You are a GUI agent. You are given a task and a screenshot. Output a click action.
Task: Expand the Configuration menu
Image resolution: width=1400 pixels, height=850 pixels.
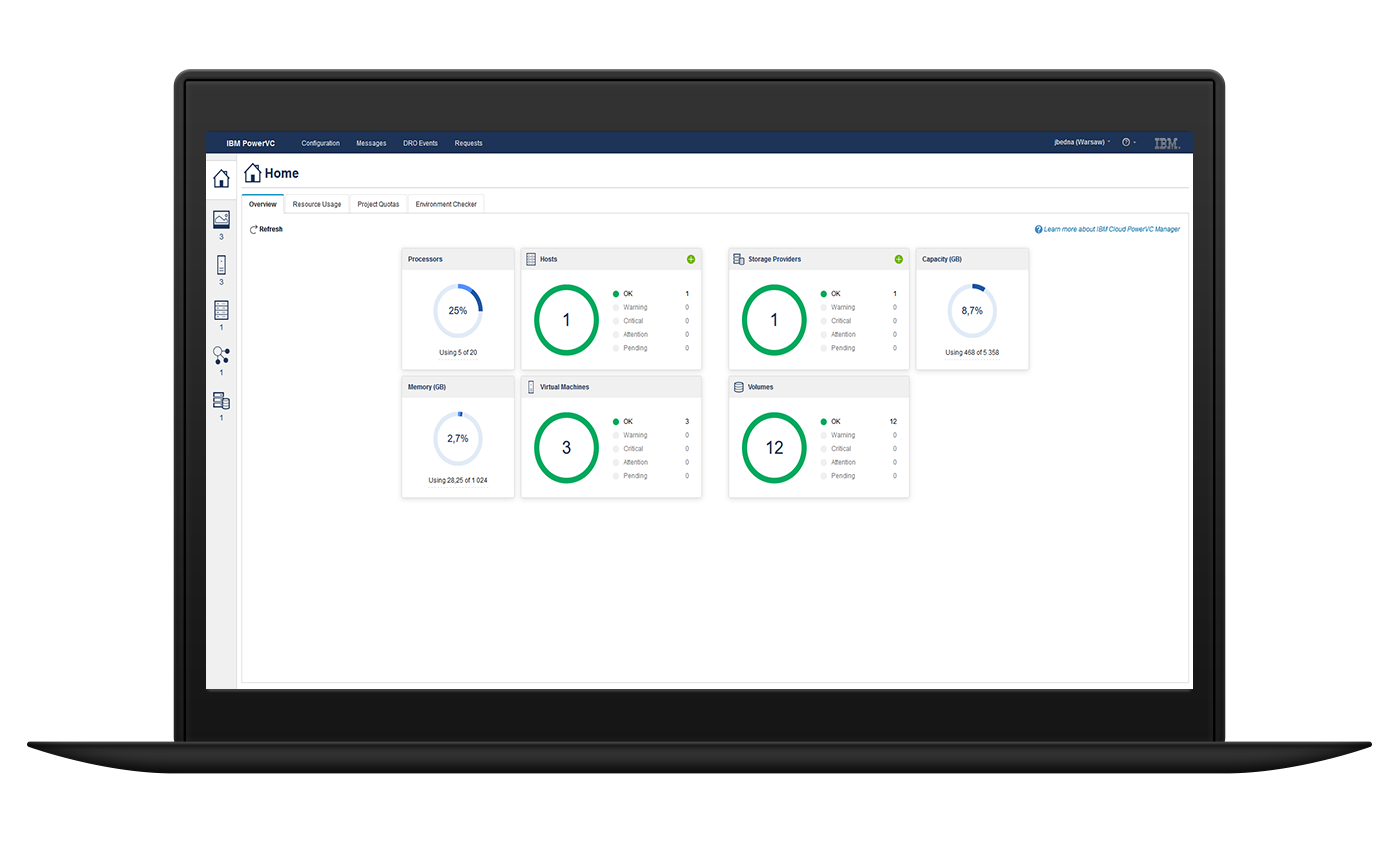click(320, 142)
